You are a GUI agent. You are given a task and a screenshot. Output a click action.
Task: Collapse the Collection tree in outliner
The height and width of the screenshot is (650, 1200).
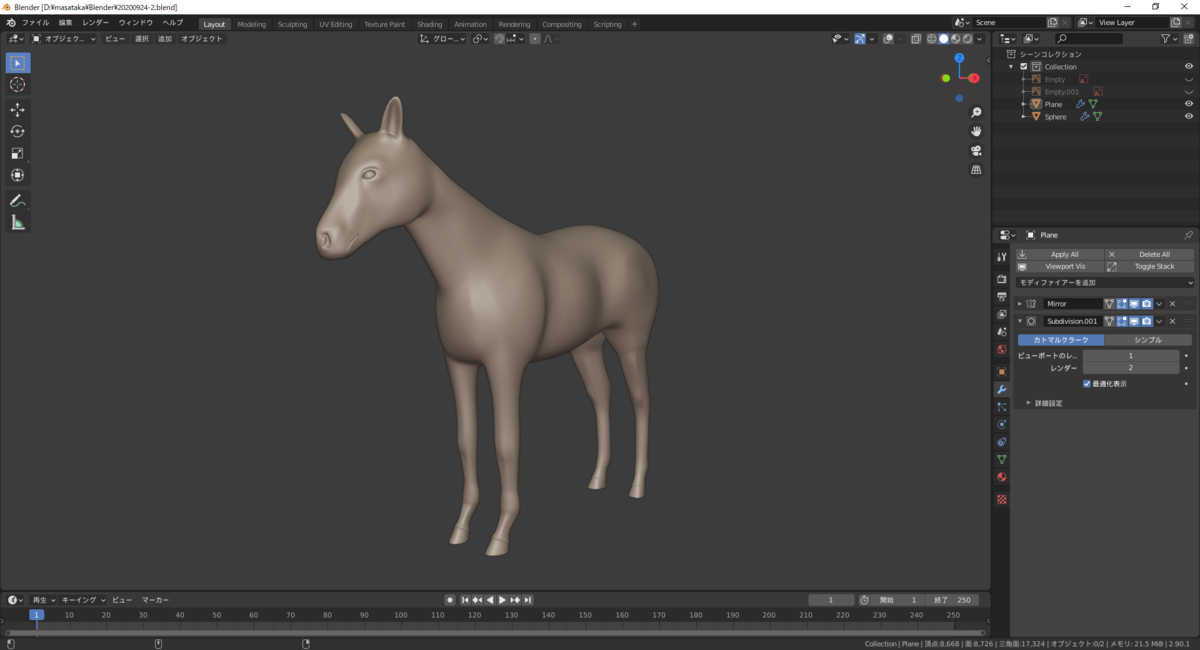pos(1011,67)
